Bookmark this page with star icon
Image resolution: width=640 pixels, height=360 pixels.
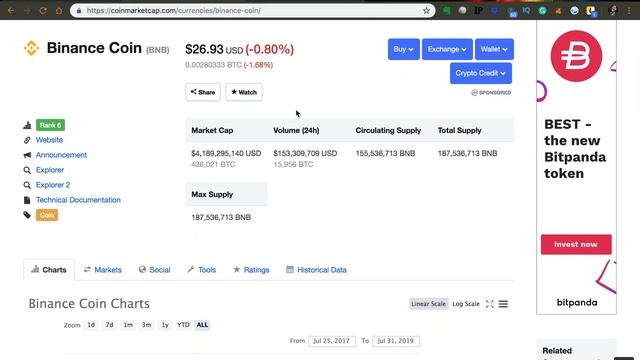coord(426,11)
